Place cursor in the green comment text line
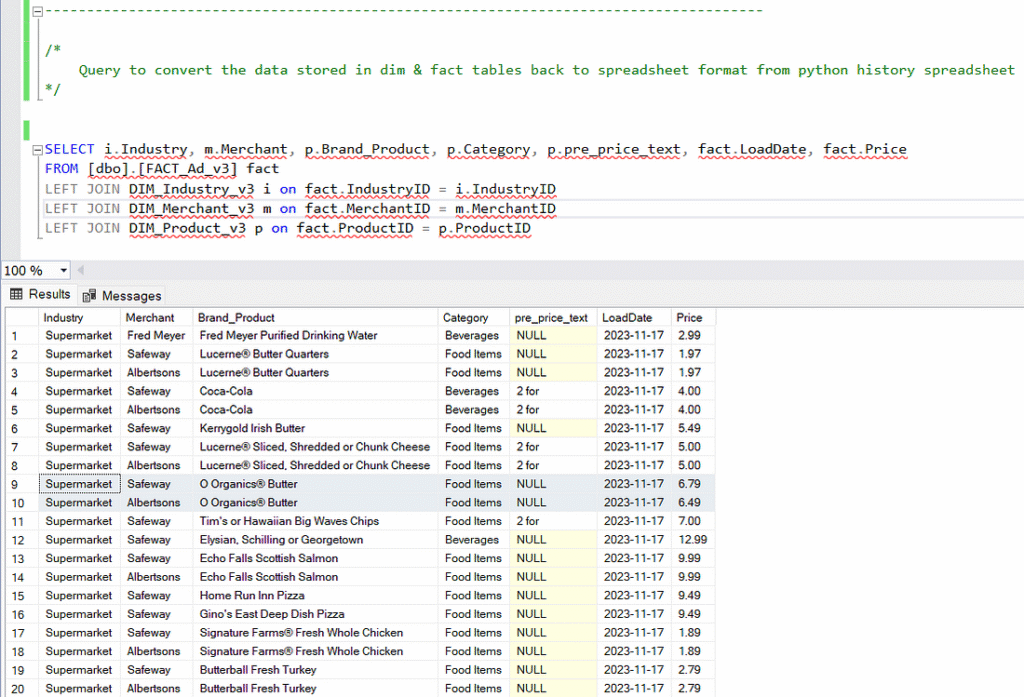 547,71
